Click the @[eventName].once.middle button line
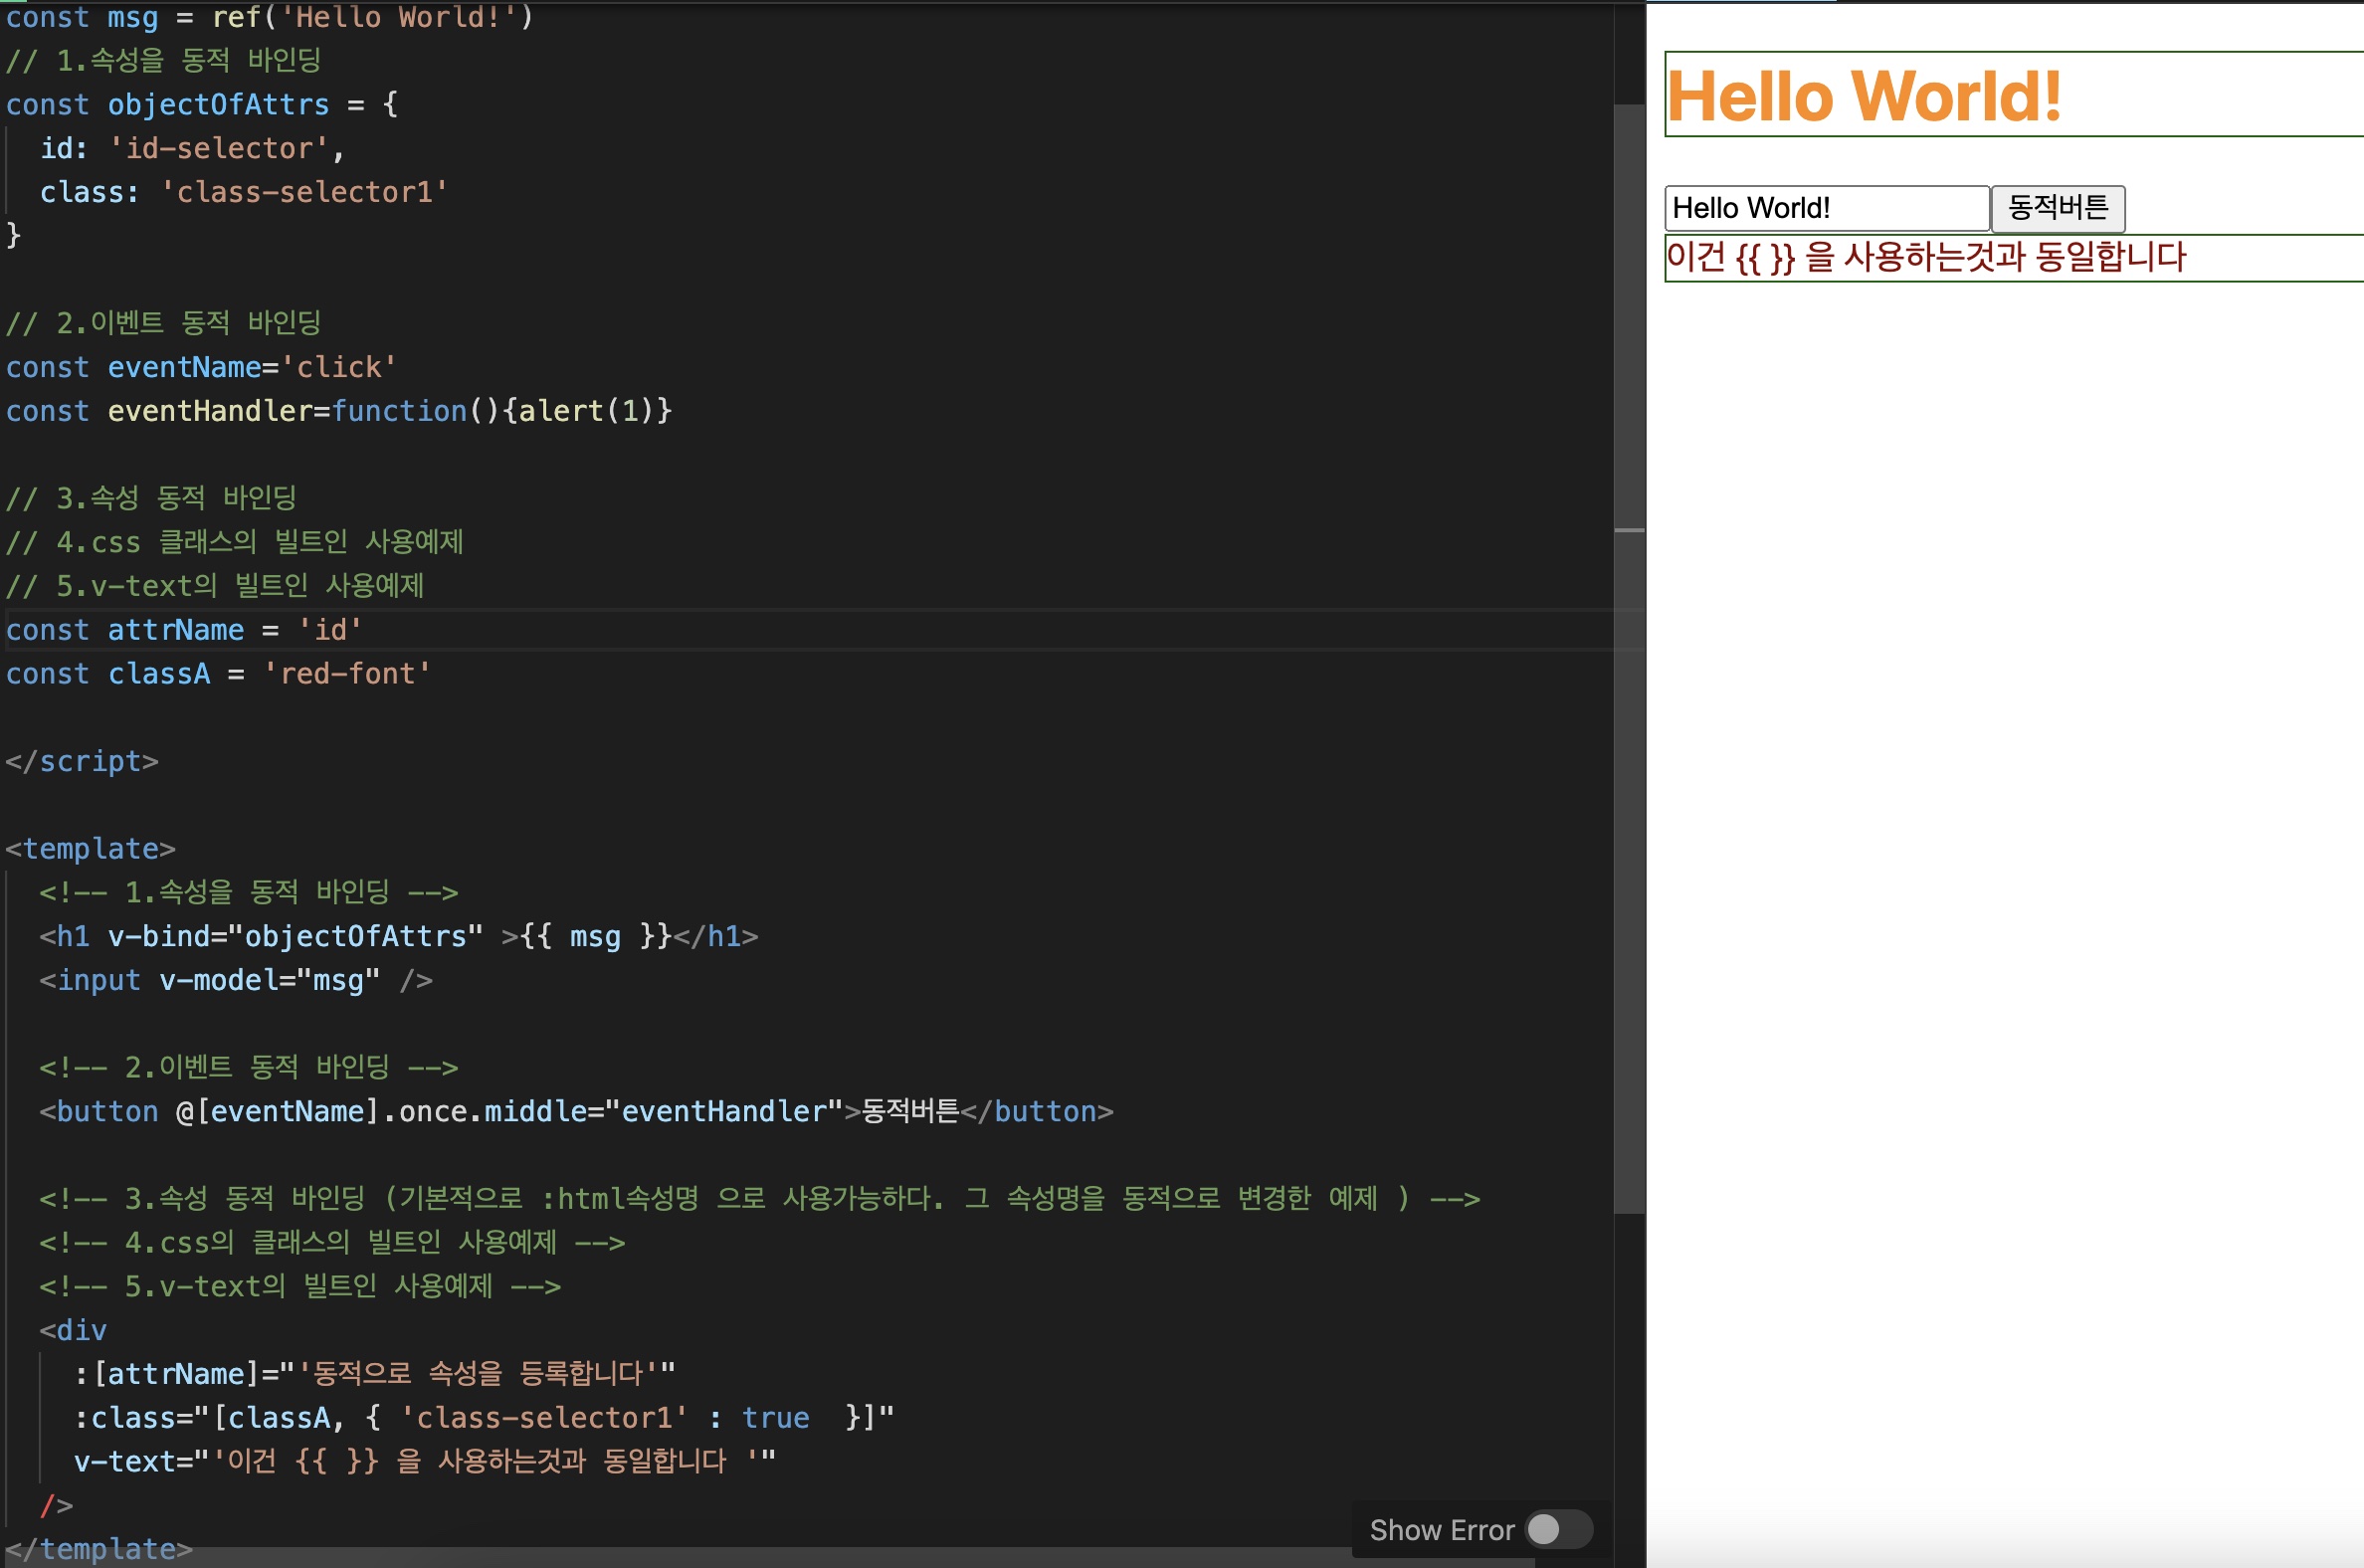 click(x=576, y=1111)
